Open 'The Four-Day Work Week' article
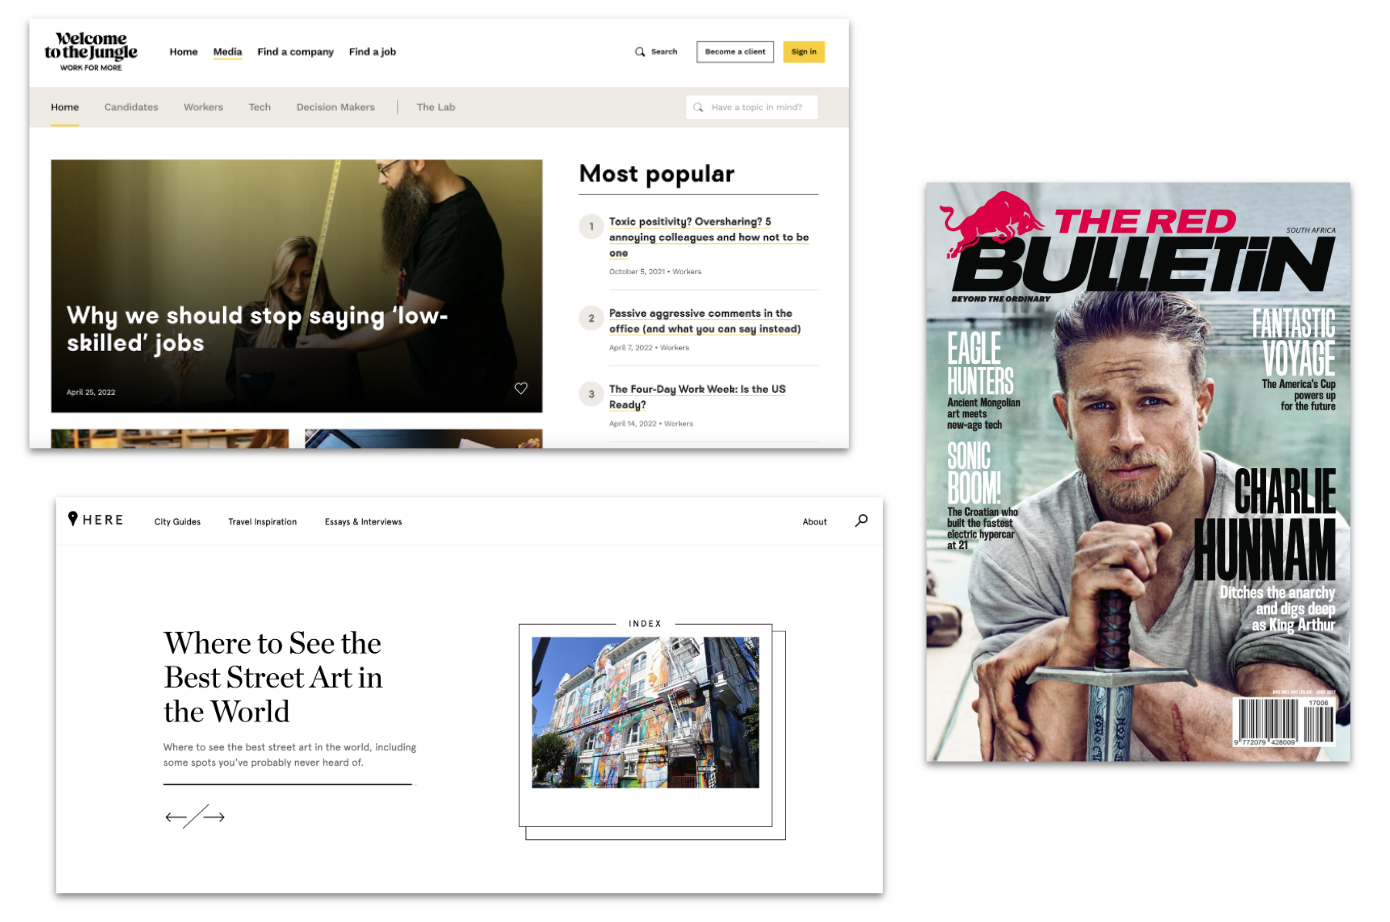Screen dimensions: 1390x922 pyautogui.click(x=697, y=396)
